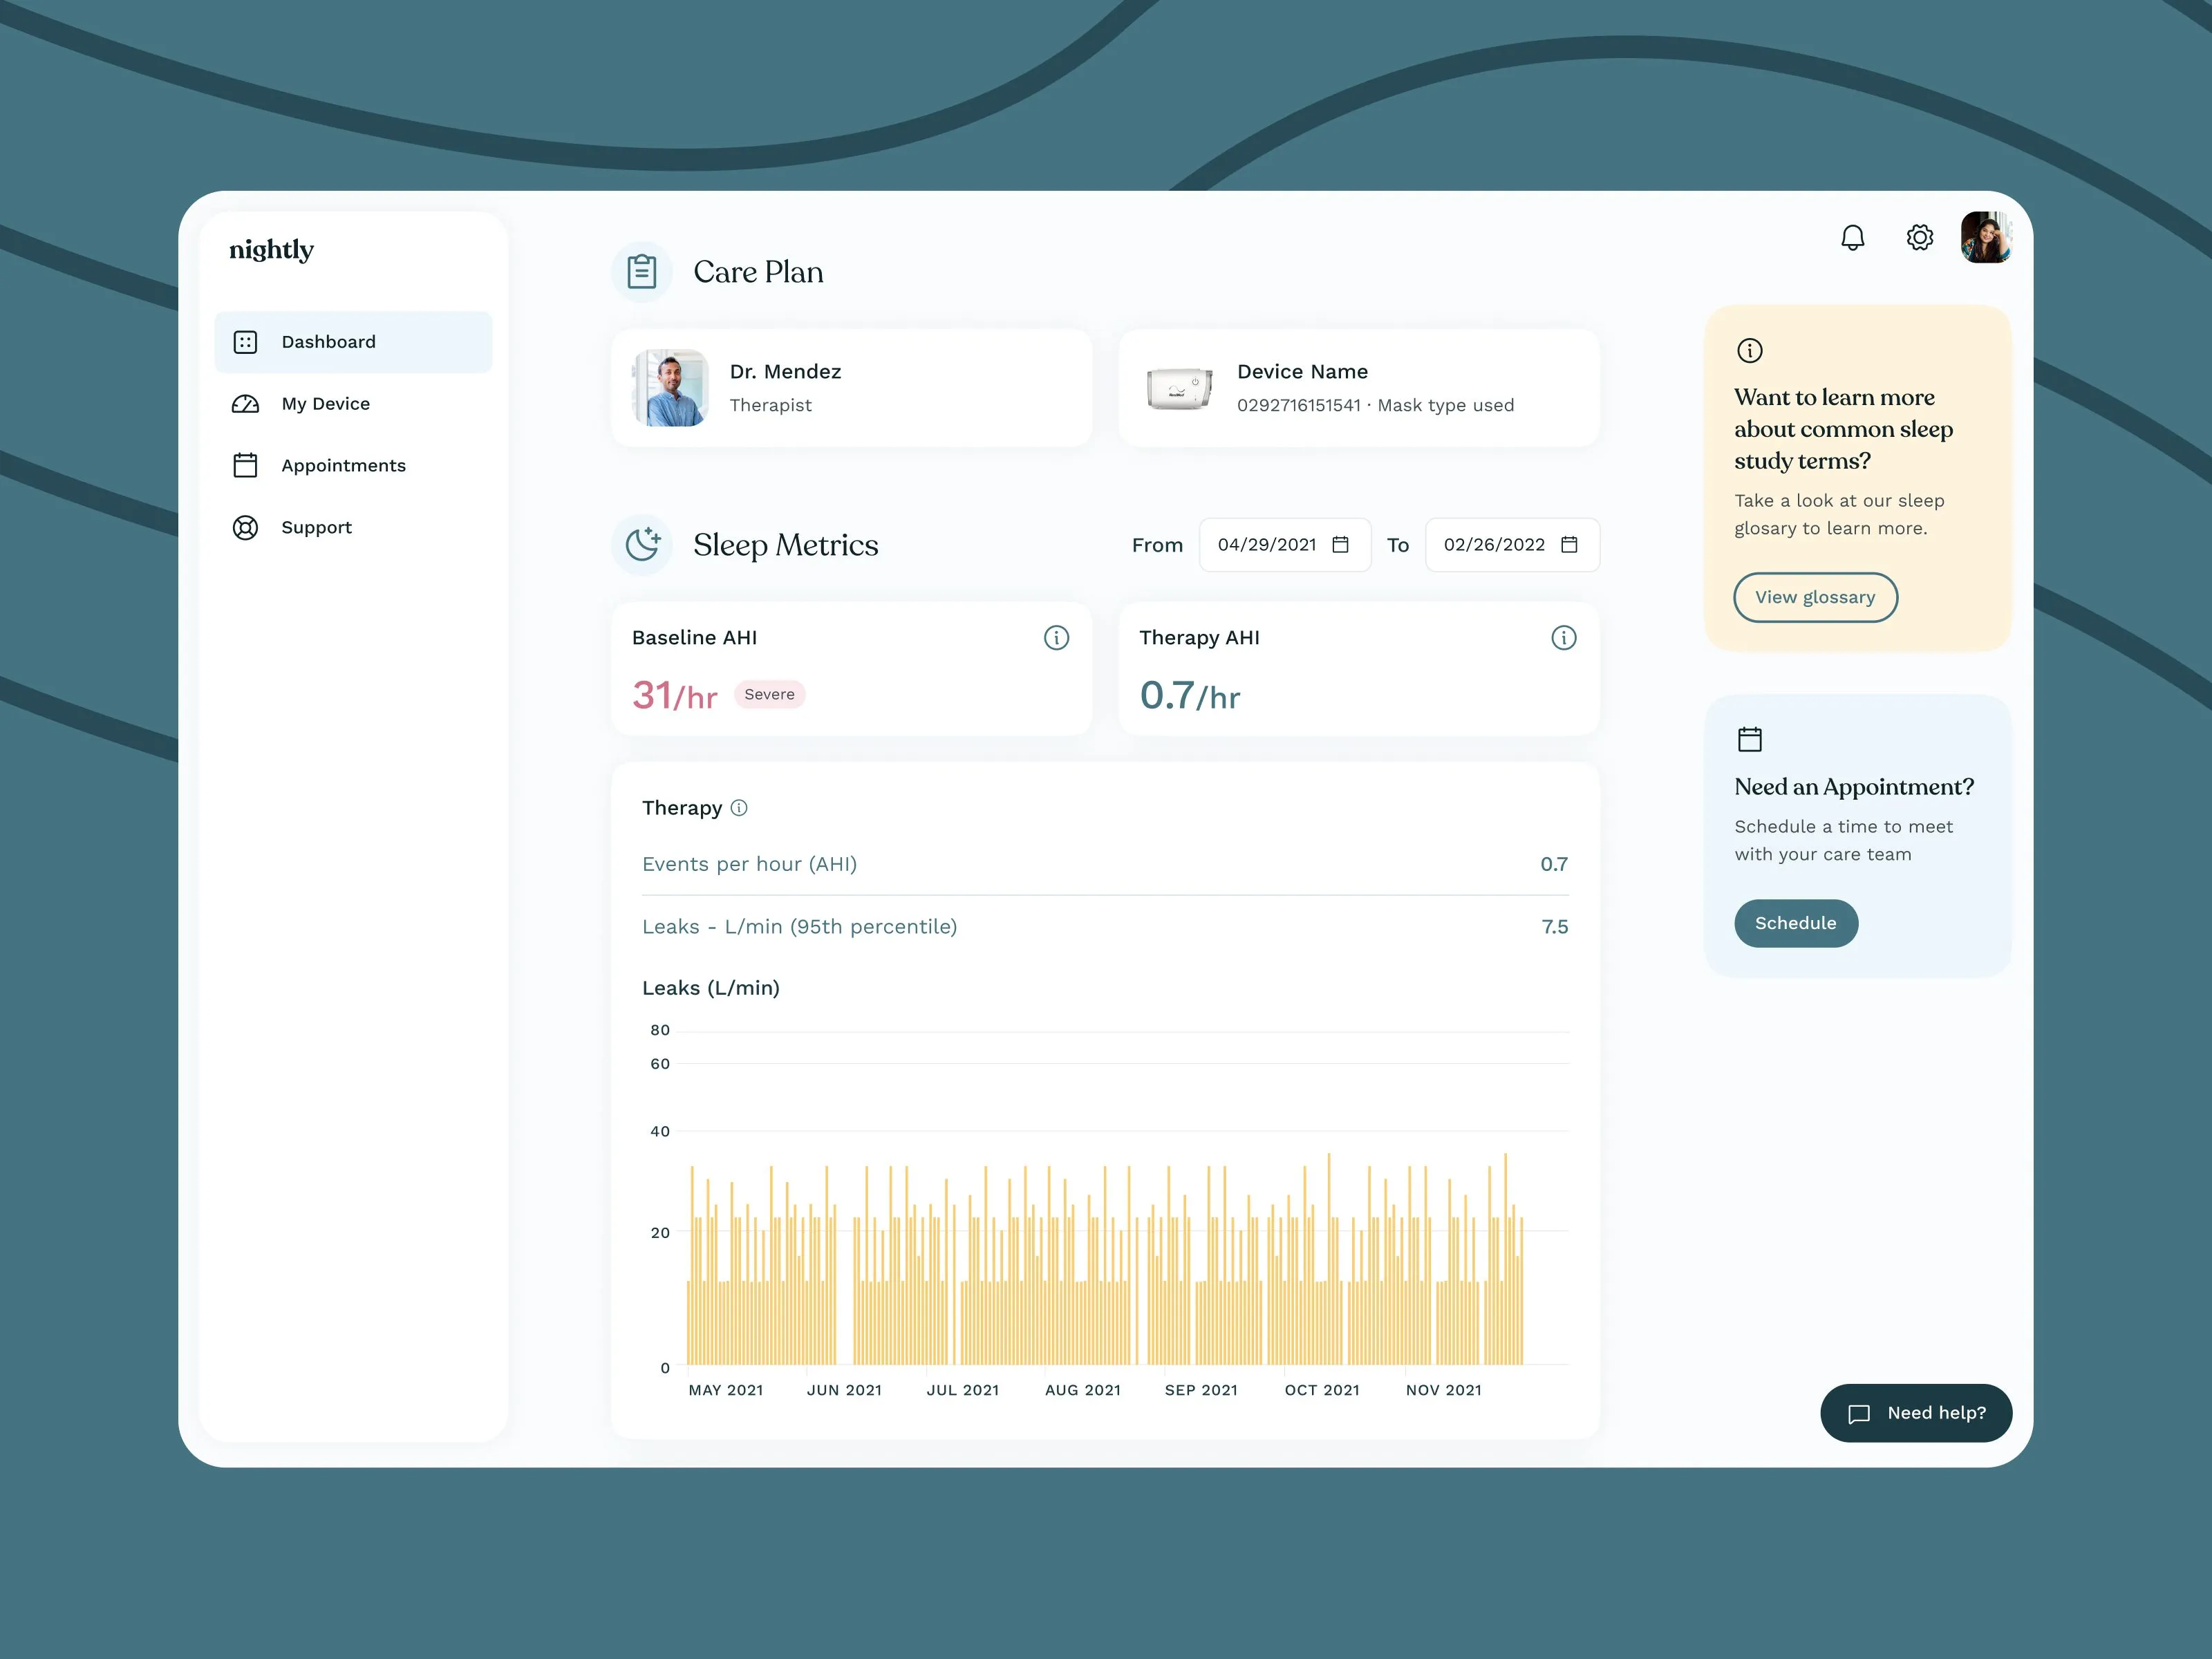Click chat icon in Need help button
The image size is (2212, 1659).
1858,1413
